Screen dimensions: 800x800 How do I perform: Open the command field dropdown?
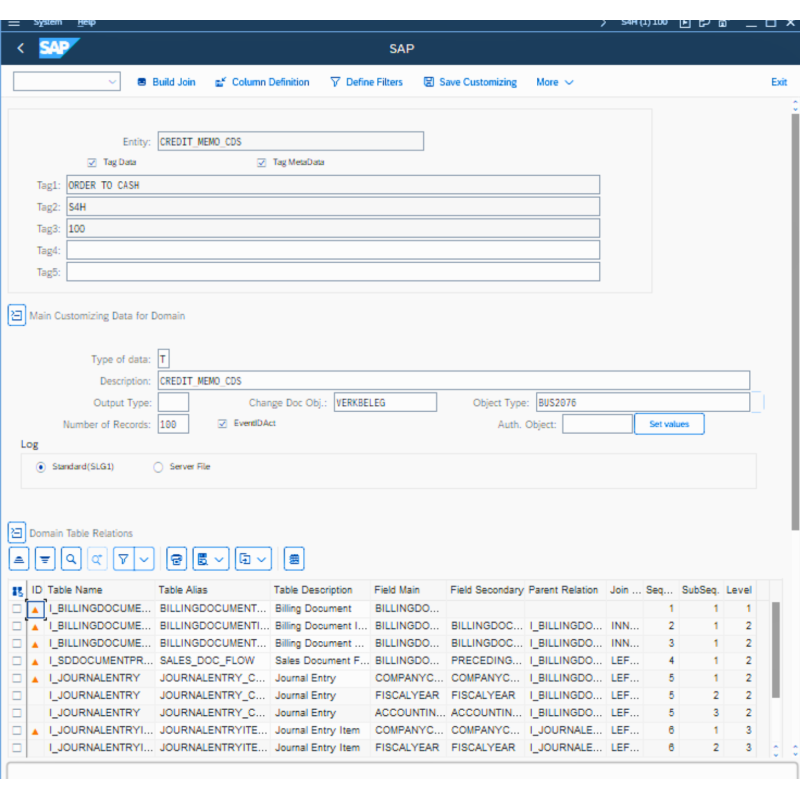111,82
